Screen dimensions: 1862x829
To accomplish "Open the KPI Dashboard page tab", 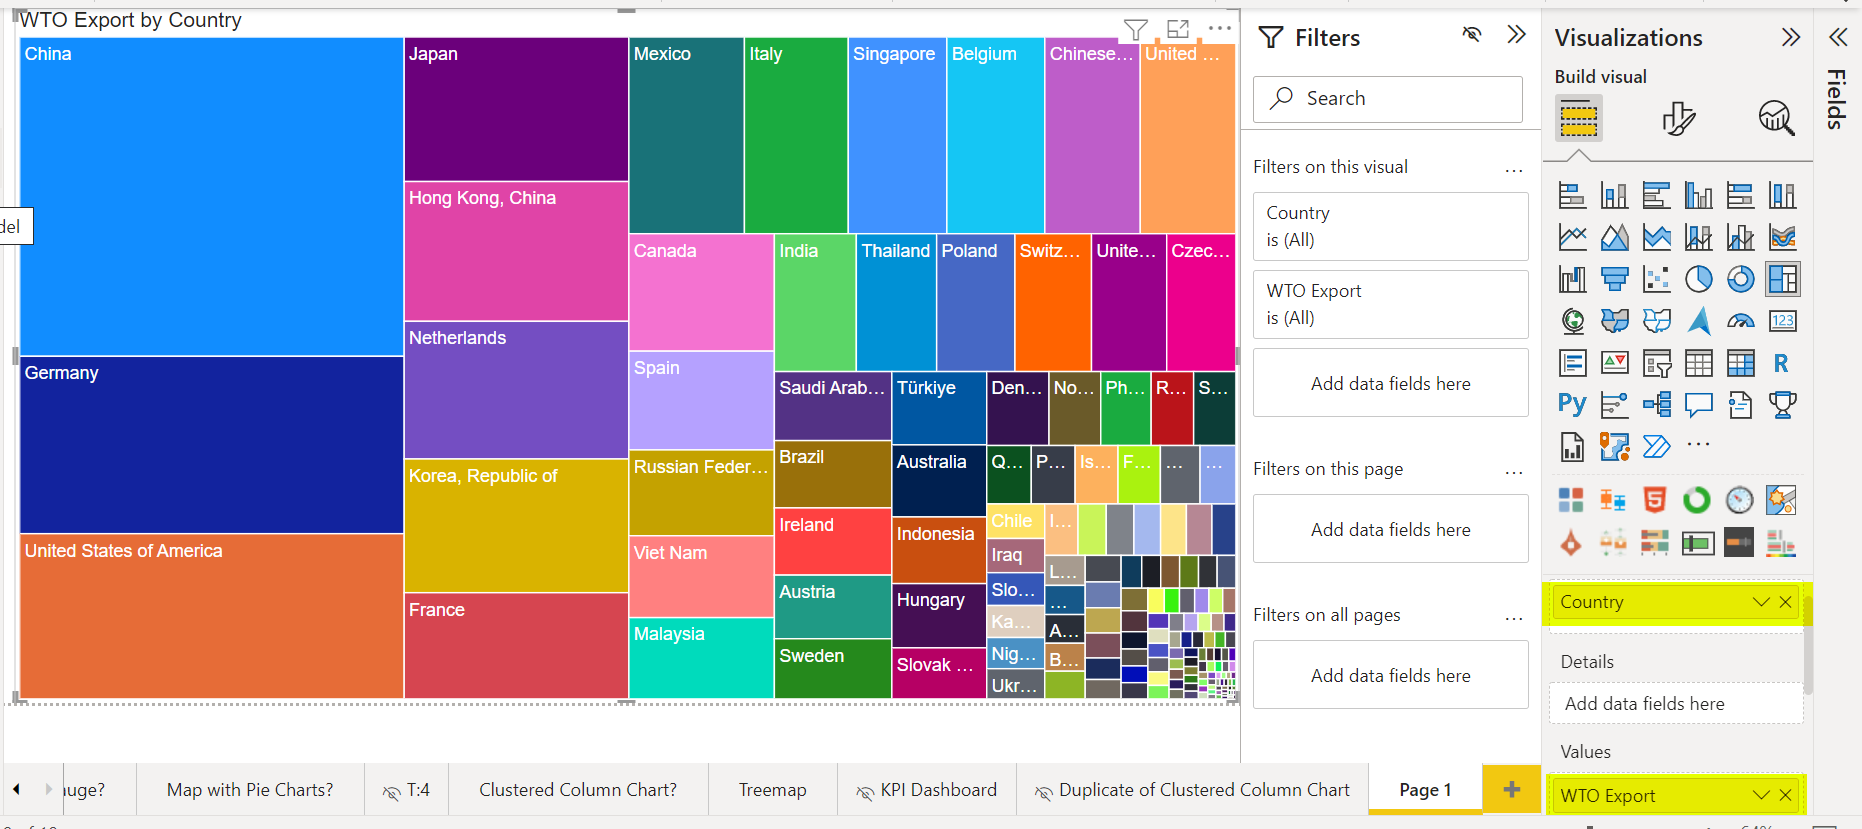I will pos(926,790).
